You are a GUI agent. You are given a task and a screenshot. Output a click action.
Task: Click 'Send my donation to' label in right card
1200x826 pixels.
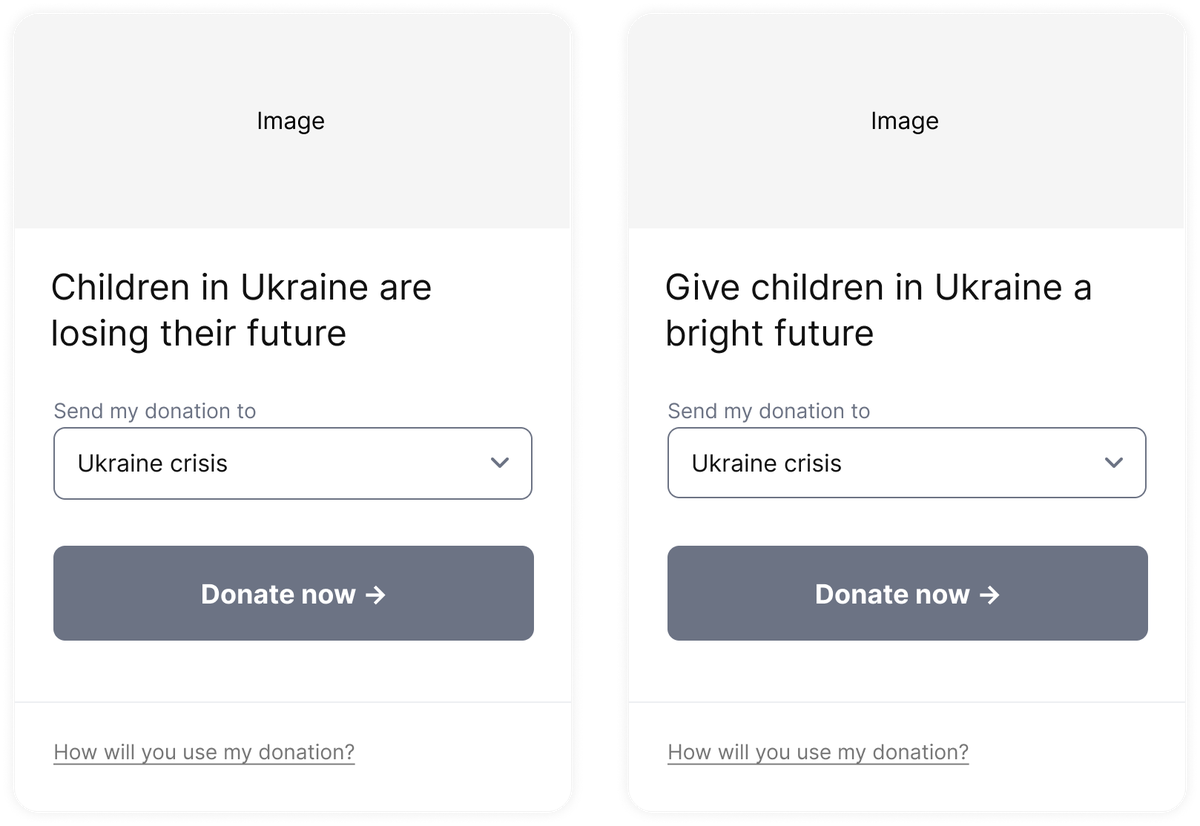coord(769,411)
